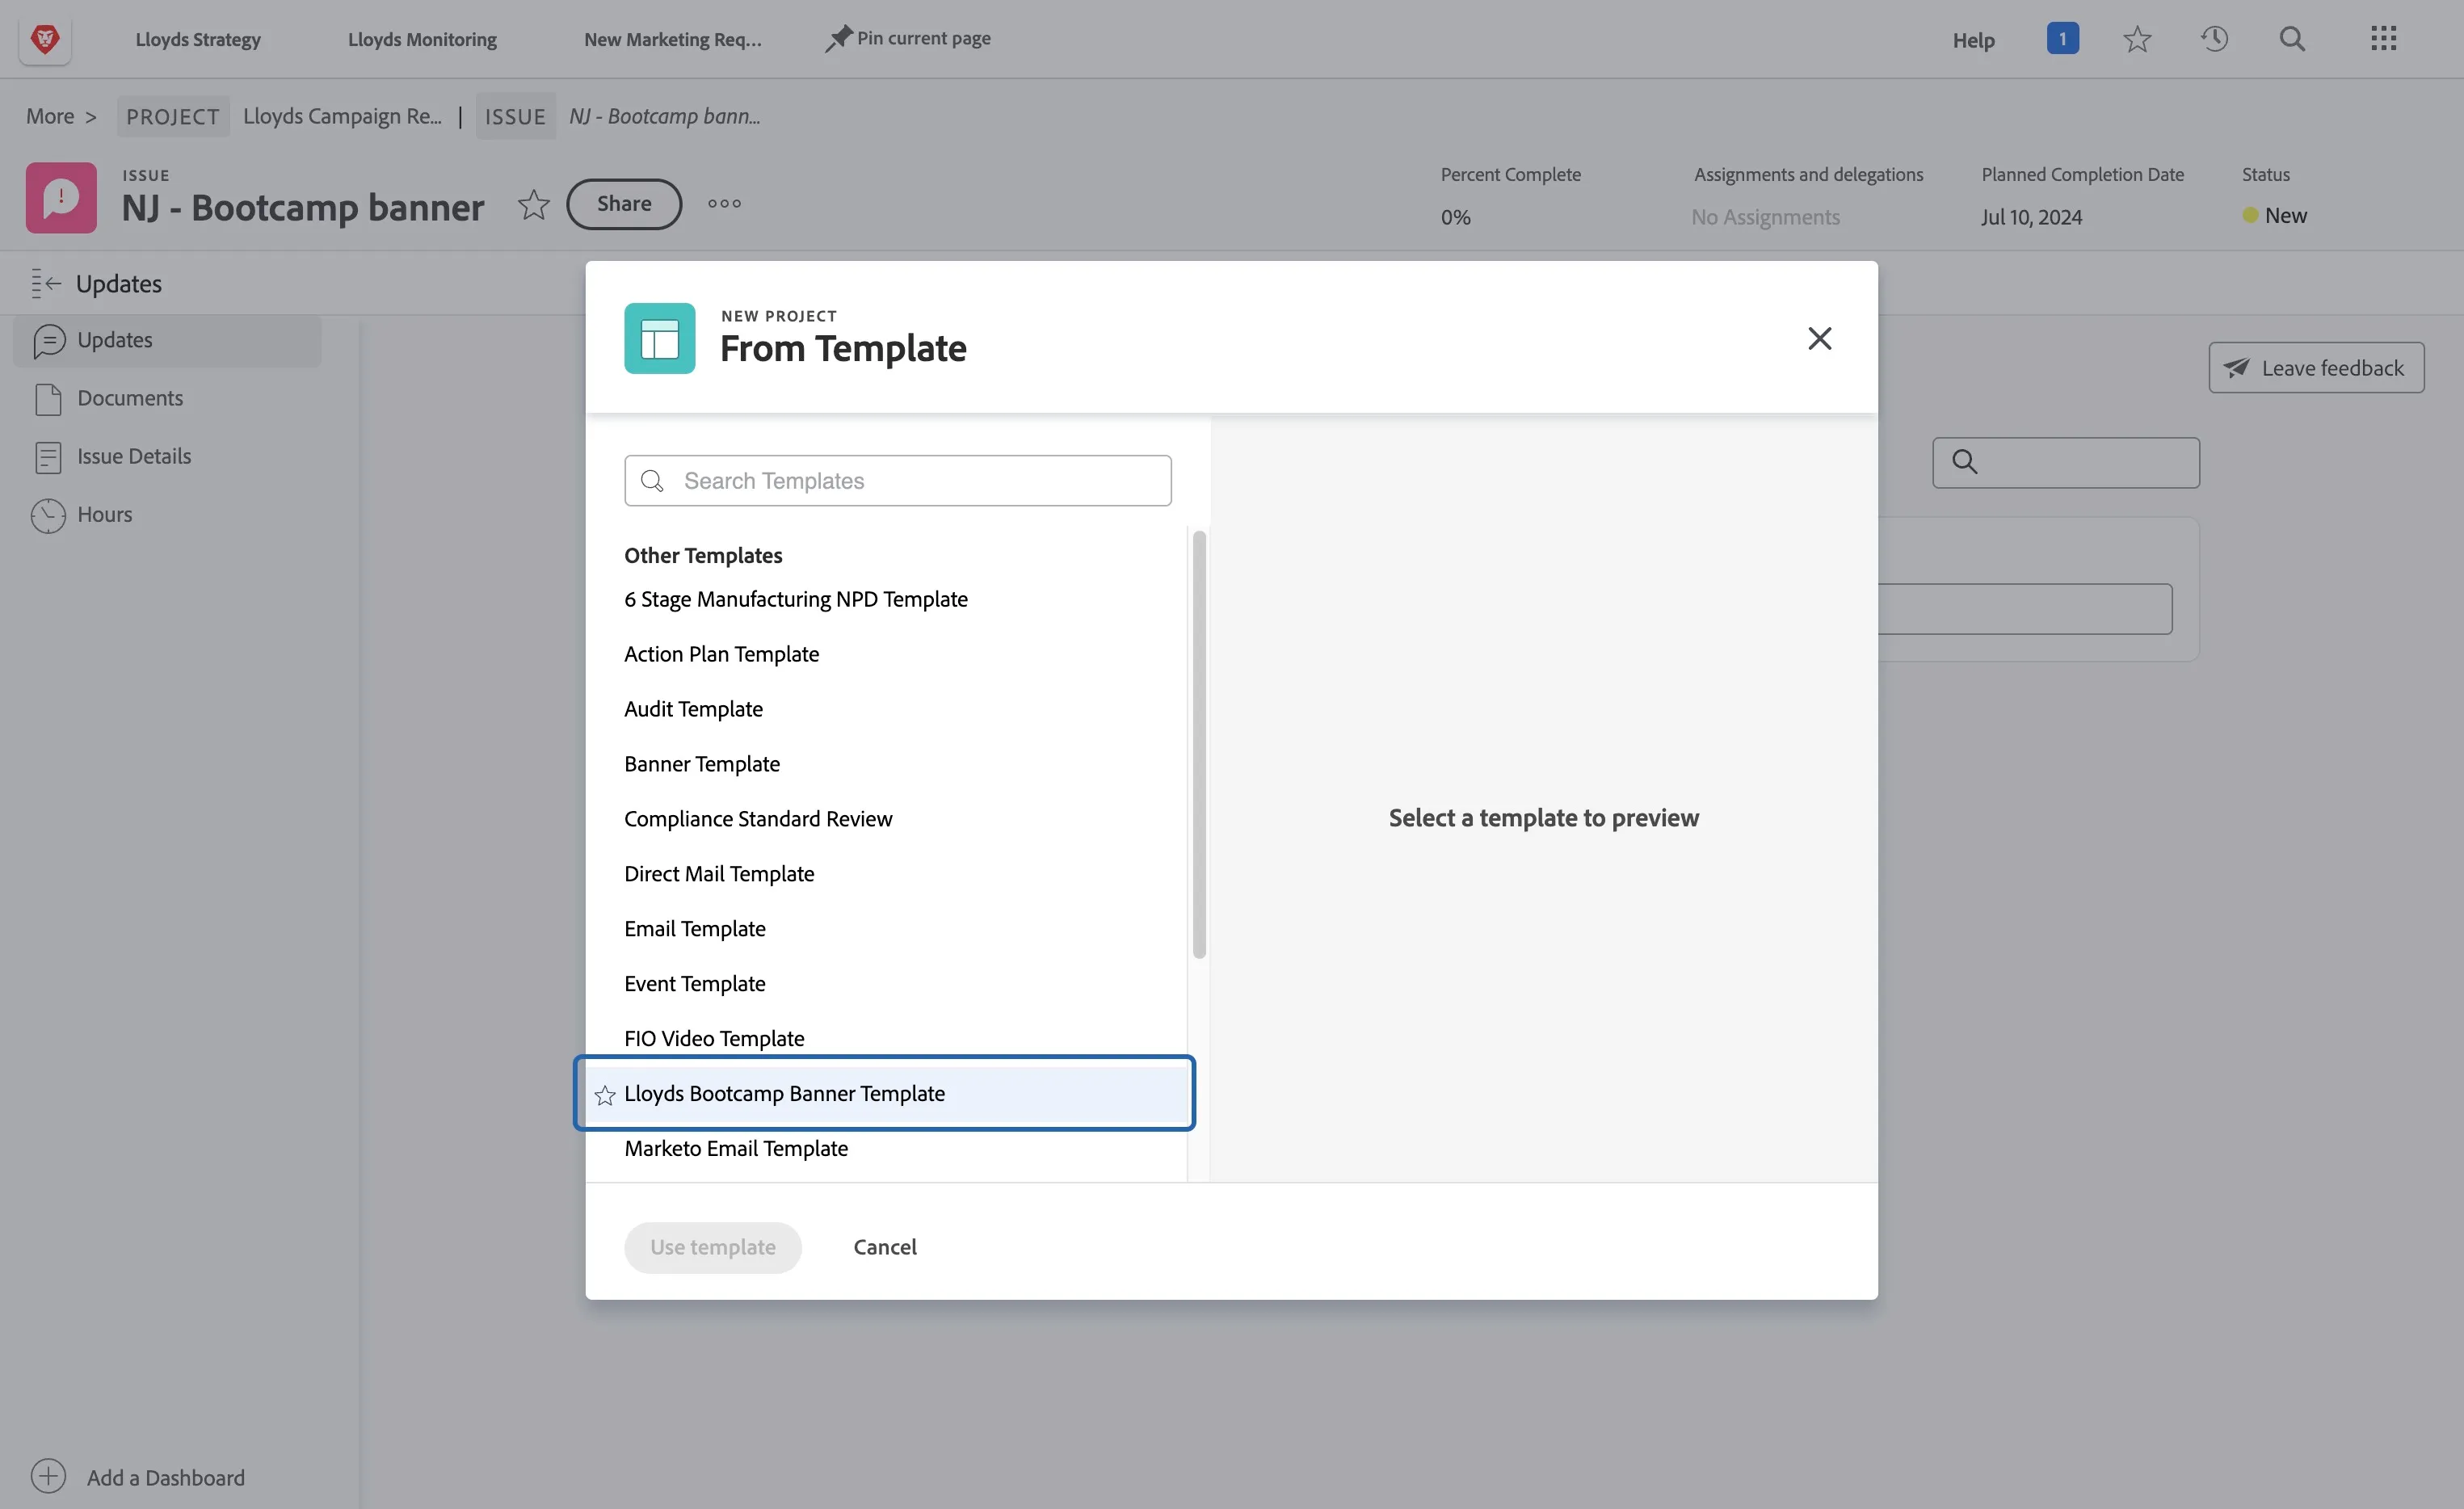This screenshot has height=1509, width=2464.
Task: Click the Share button
Action: (624, 204)
